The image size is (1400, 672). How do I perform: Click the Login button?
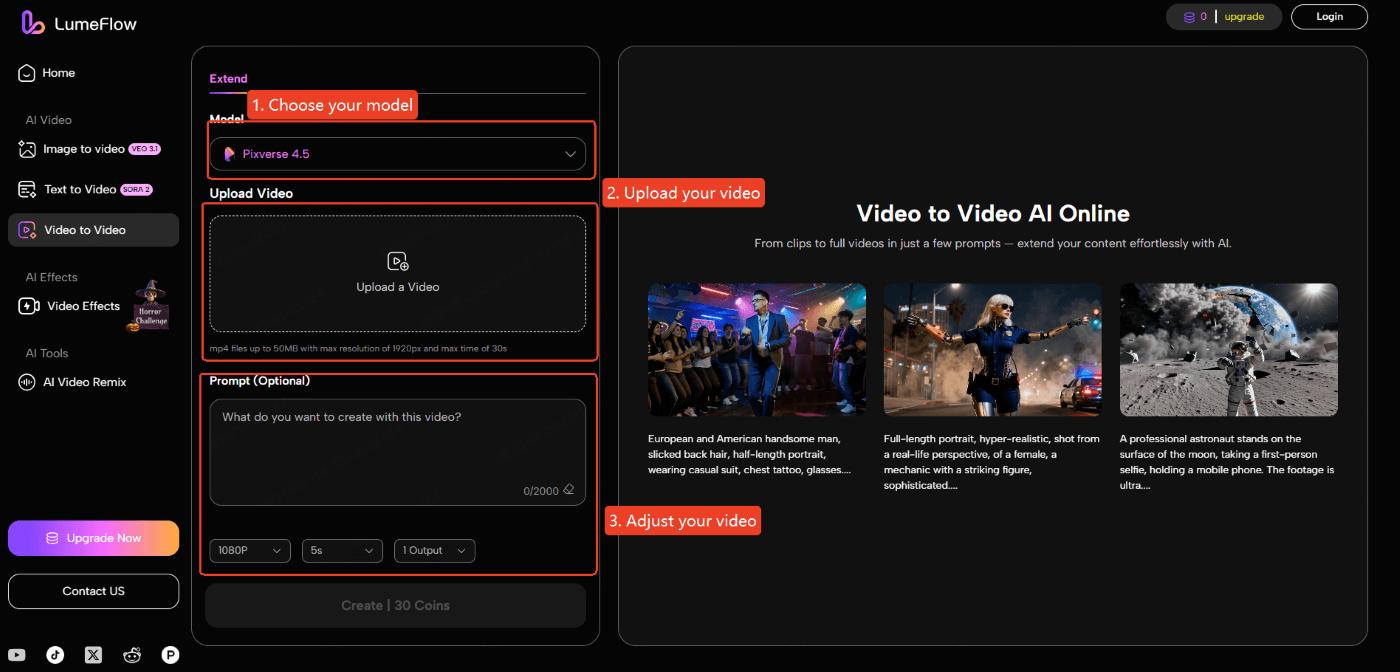[1329, 16]
